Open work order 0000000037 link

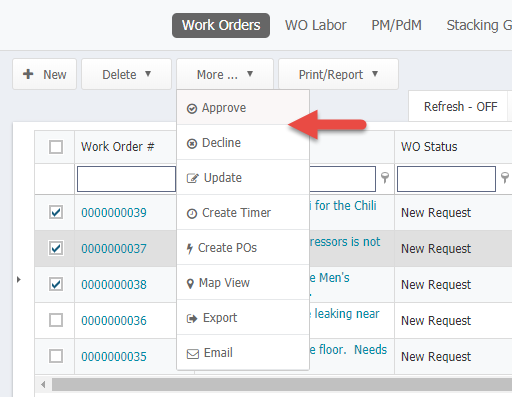click(114, 249)
